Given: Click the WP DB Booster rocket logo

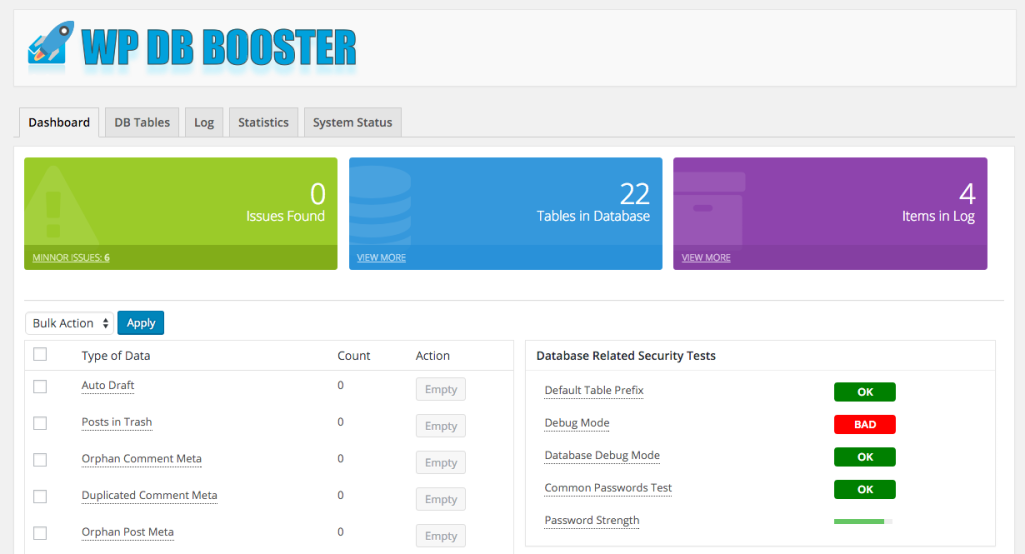Looking at the screenshot, I should click(50, 44).
